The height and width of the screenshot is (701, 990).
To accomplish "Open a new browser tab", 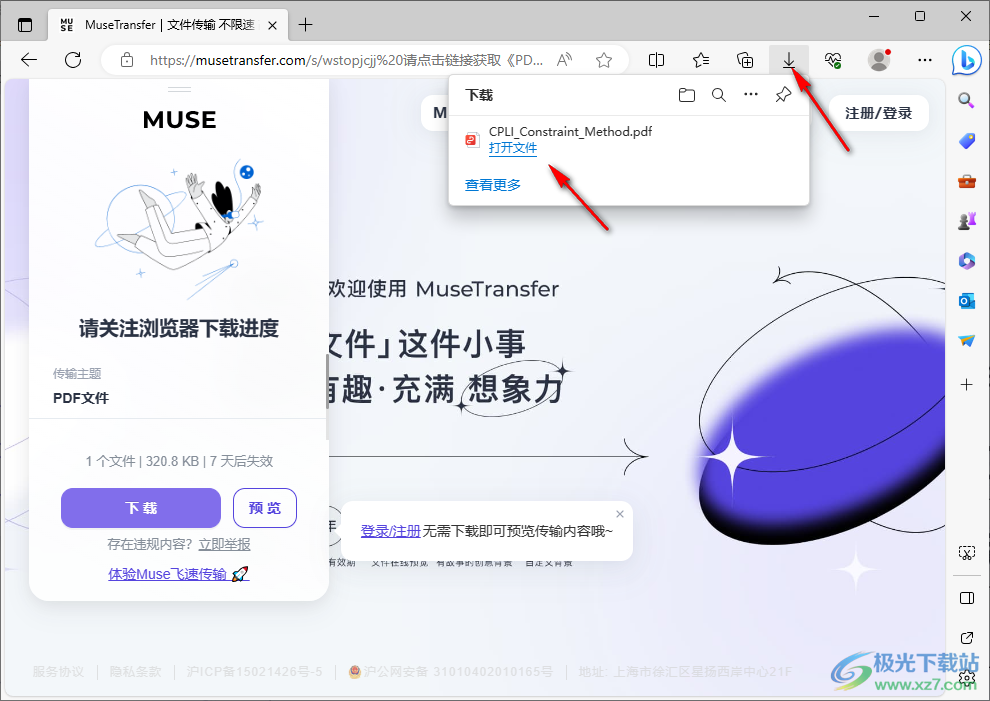I will pyautogui.click(x=305, y=24).
